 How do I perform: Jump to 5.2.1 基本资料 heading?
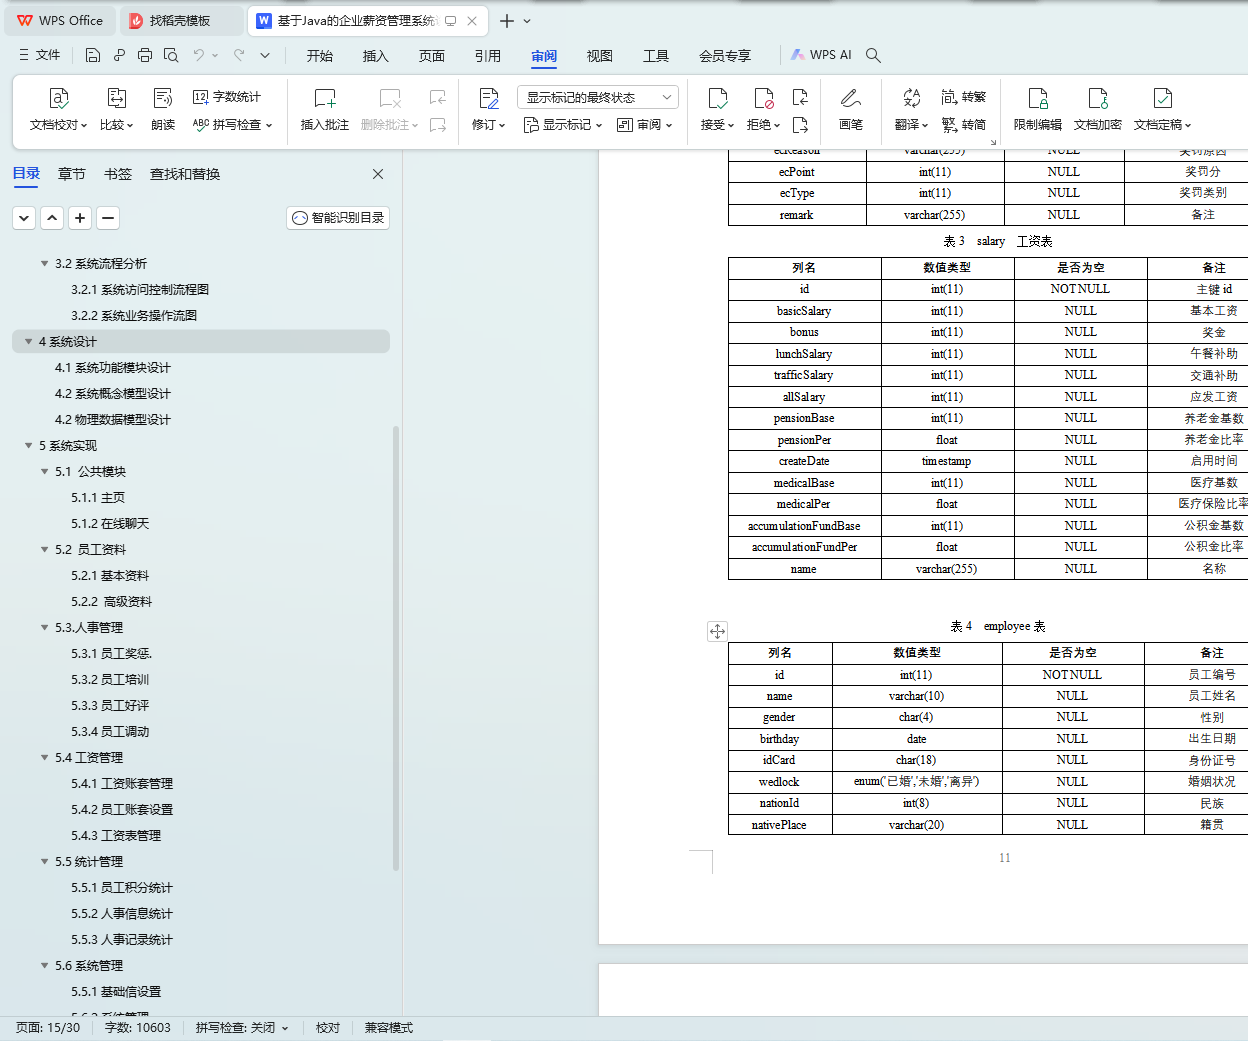pyautogui.click(x=110, y=576)
